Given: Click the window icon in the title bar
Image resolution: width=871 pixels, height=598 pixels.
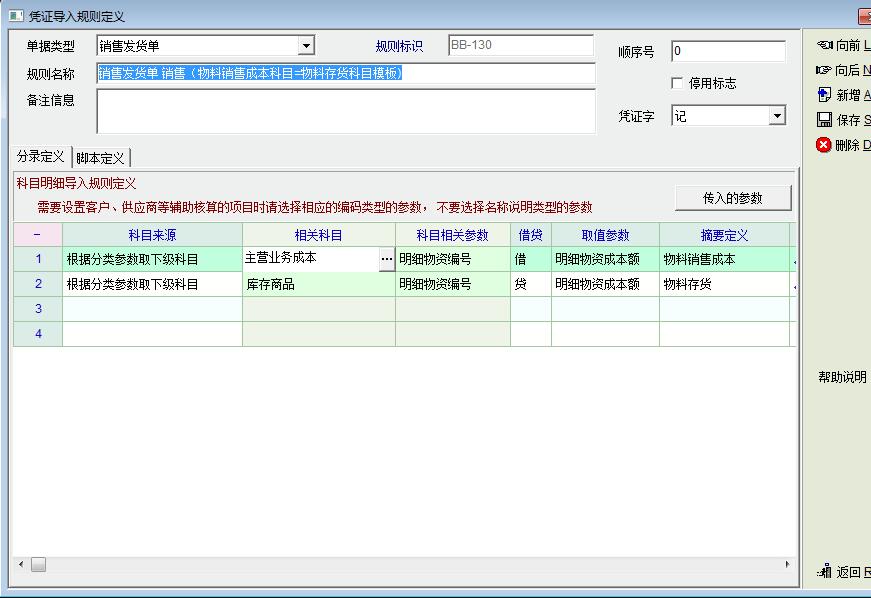Looking at the screenshot, I should (x=15, y=16).
